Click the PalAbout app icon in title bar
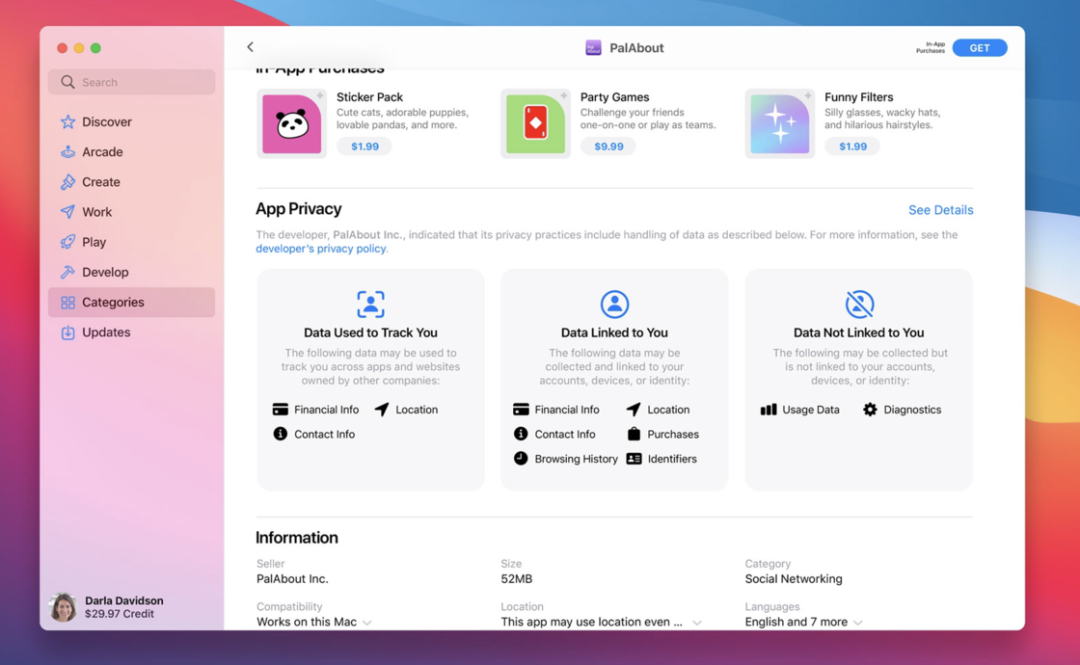The image size is (1080, 665). (593, 48)
